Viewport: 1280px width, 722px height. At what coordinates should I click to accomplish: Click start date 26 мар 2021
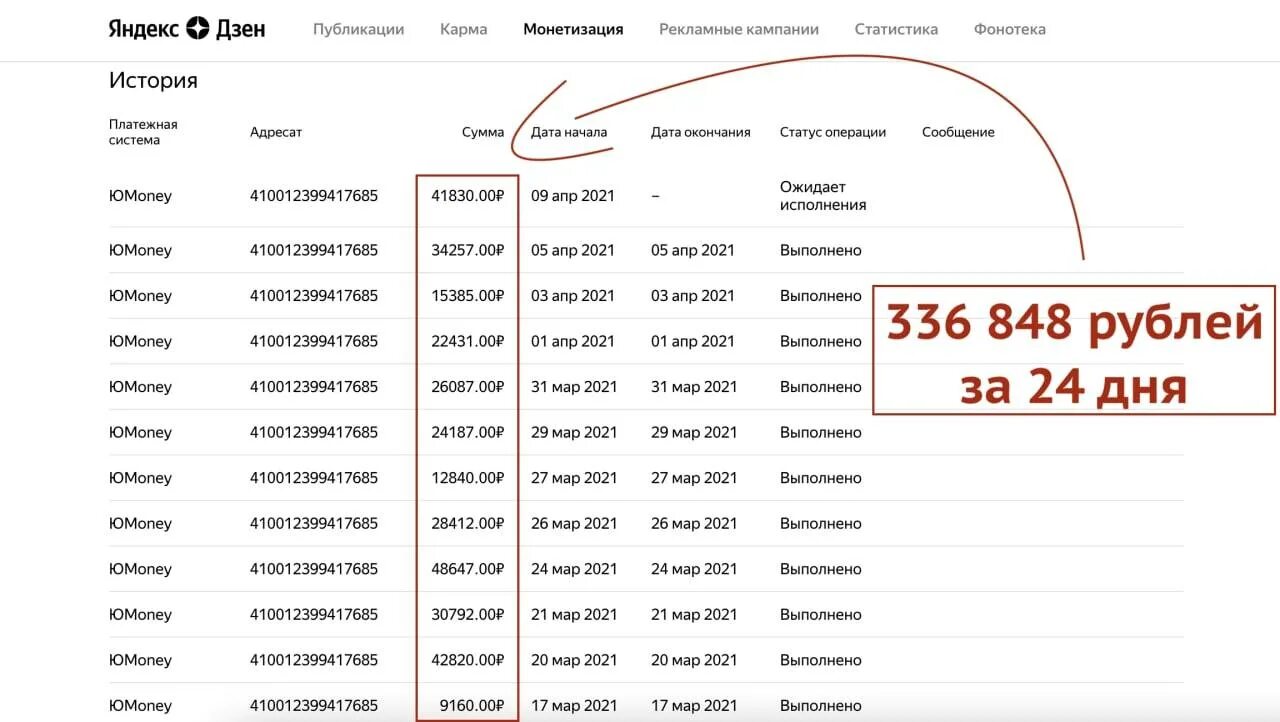point(574,523)
